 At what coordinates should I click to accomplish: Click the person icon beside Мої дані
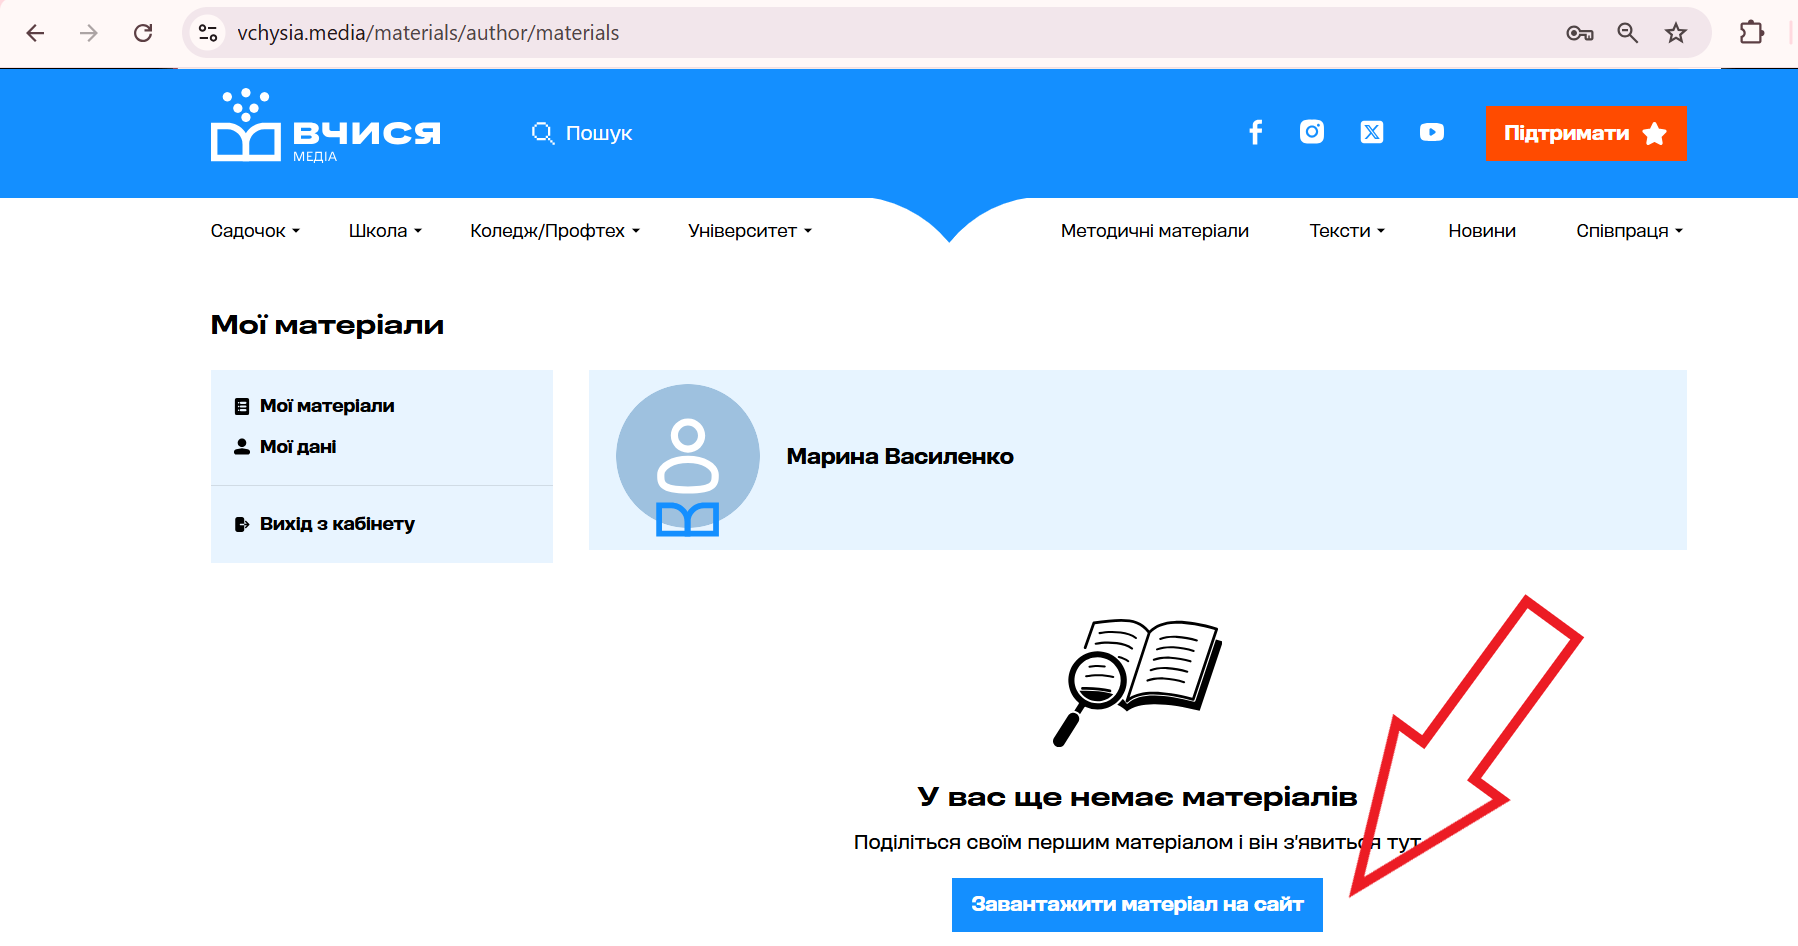[x=242, y=447]
